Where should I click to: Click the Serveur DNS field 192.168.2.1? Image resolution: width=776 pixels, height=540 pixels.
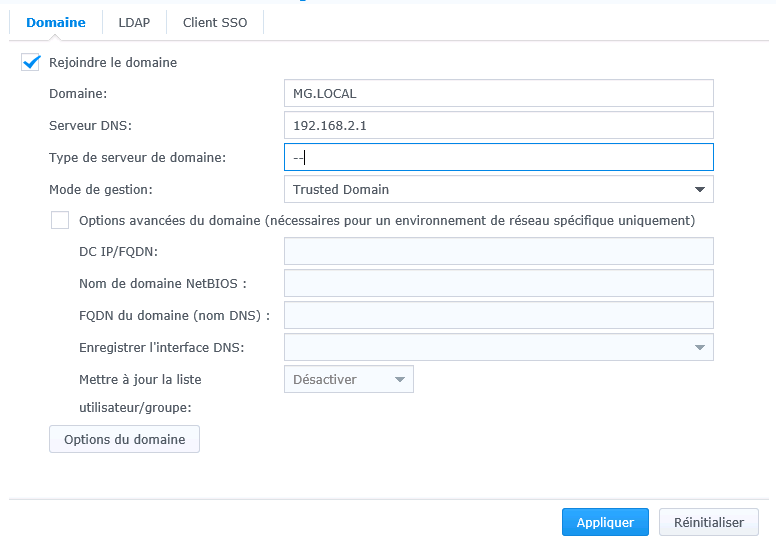tap(498, 125)
